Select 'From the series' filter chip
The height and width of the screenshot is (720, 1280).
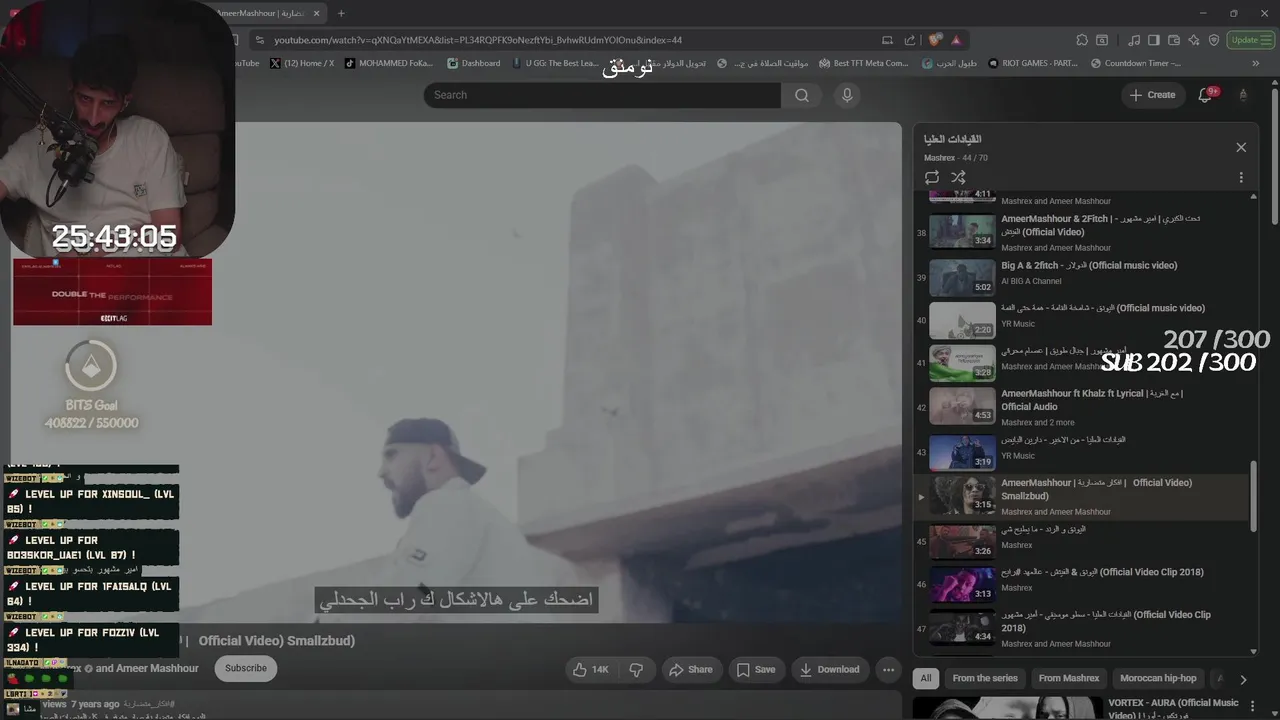click(985, 678)
